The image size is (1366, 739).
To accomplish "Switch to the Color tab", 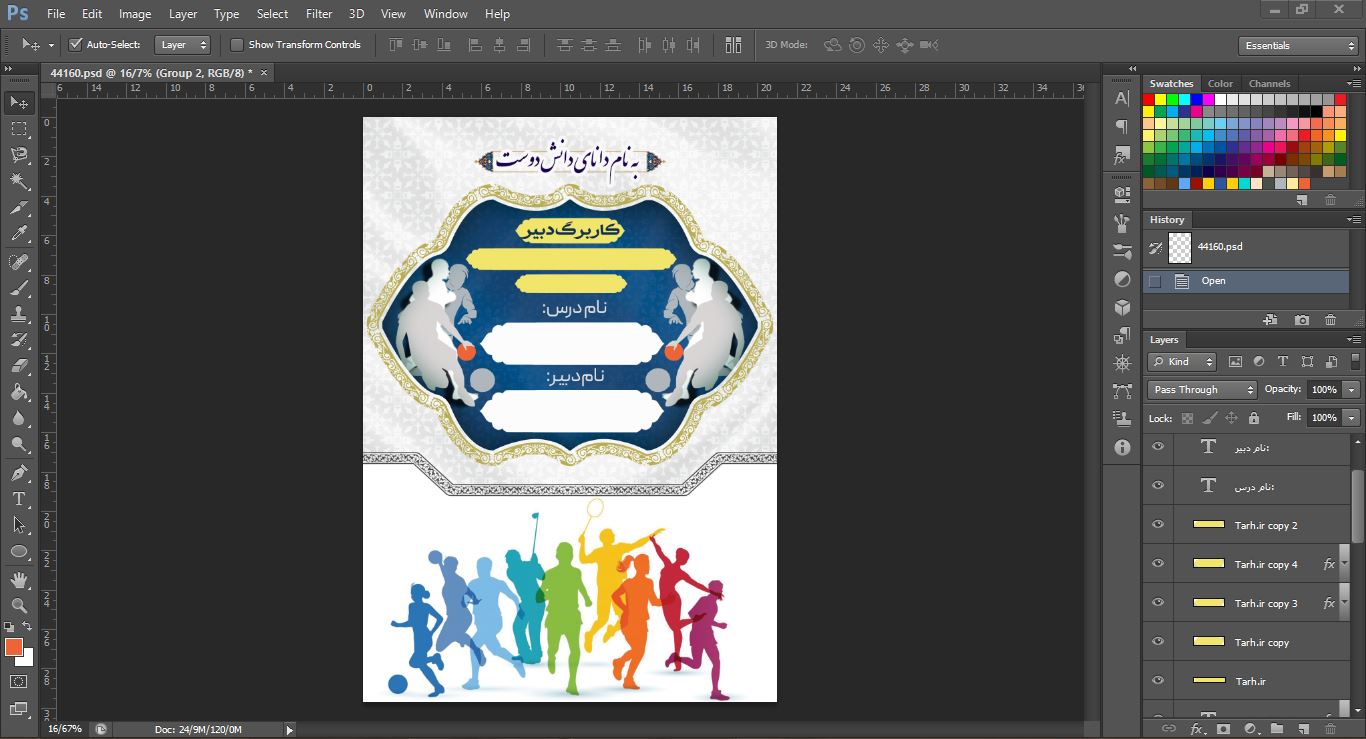I will pos(1220,83).
